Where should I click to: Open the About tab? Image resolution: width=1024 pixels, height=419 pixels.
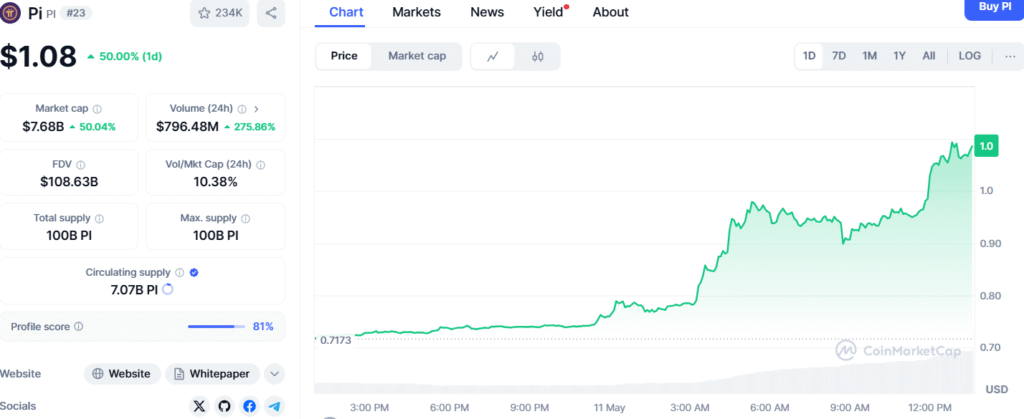pyautogui.click(x=611, y=12)
